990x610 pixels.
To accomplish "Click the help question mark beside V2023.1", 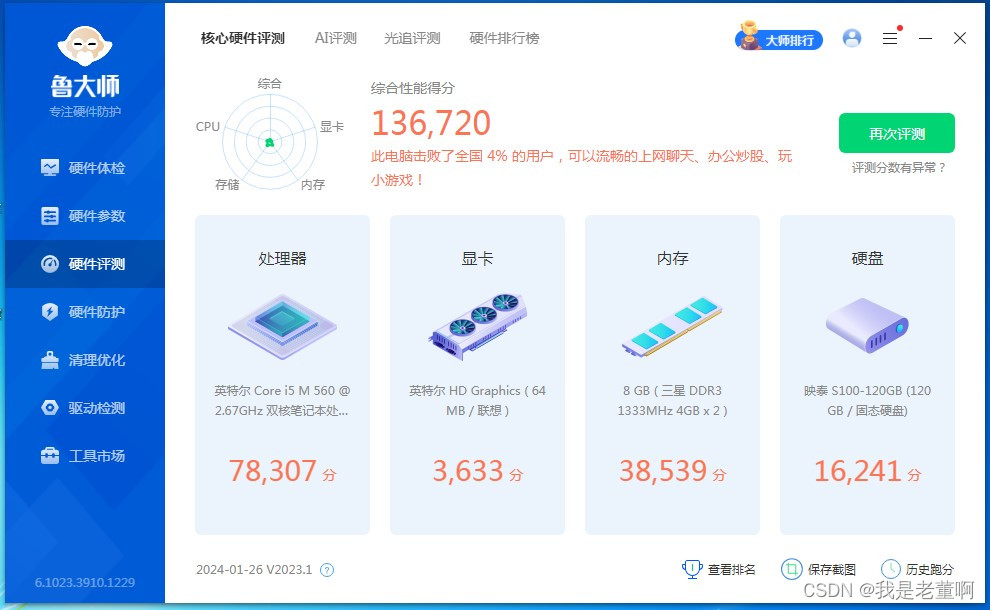I will 327,570.
